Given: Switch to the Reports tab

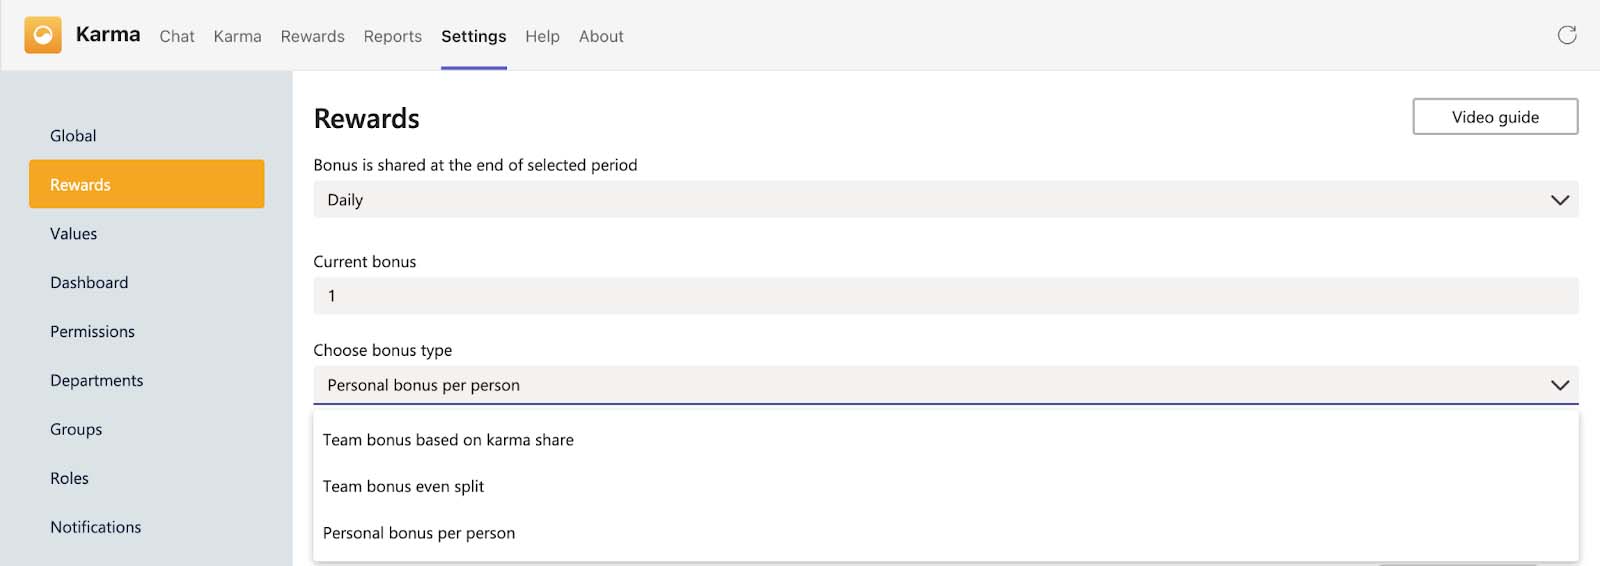Looking at the screenshot, I should [392, 36].
